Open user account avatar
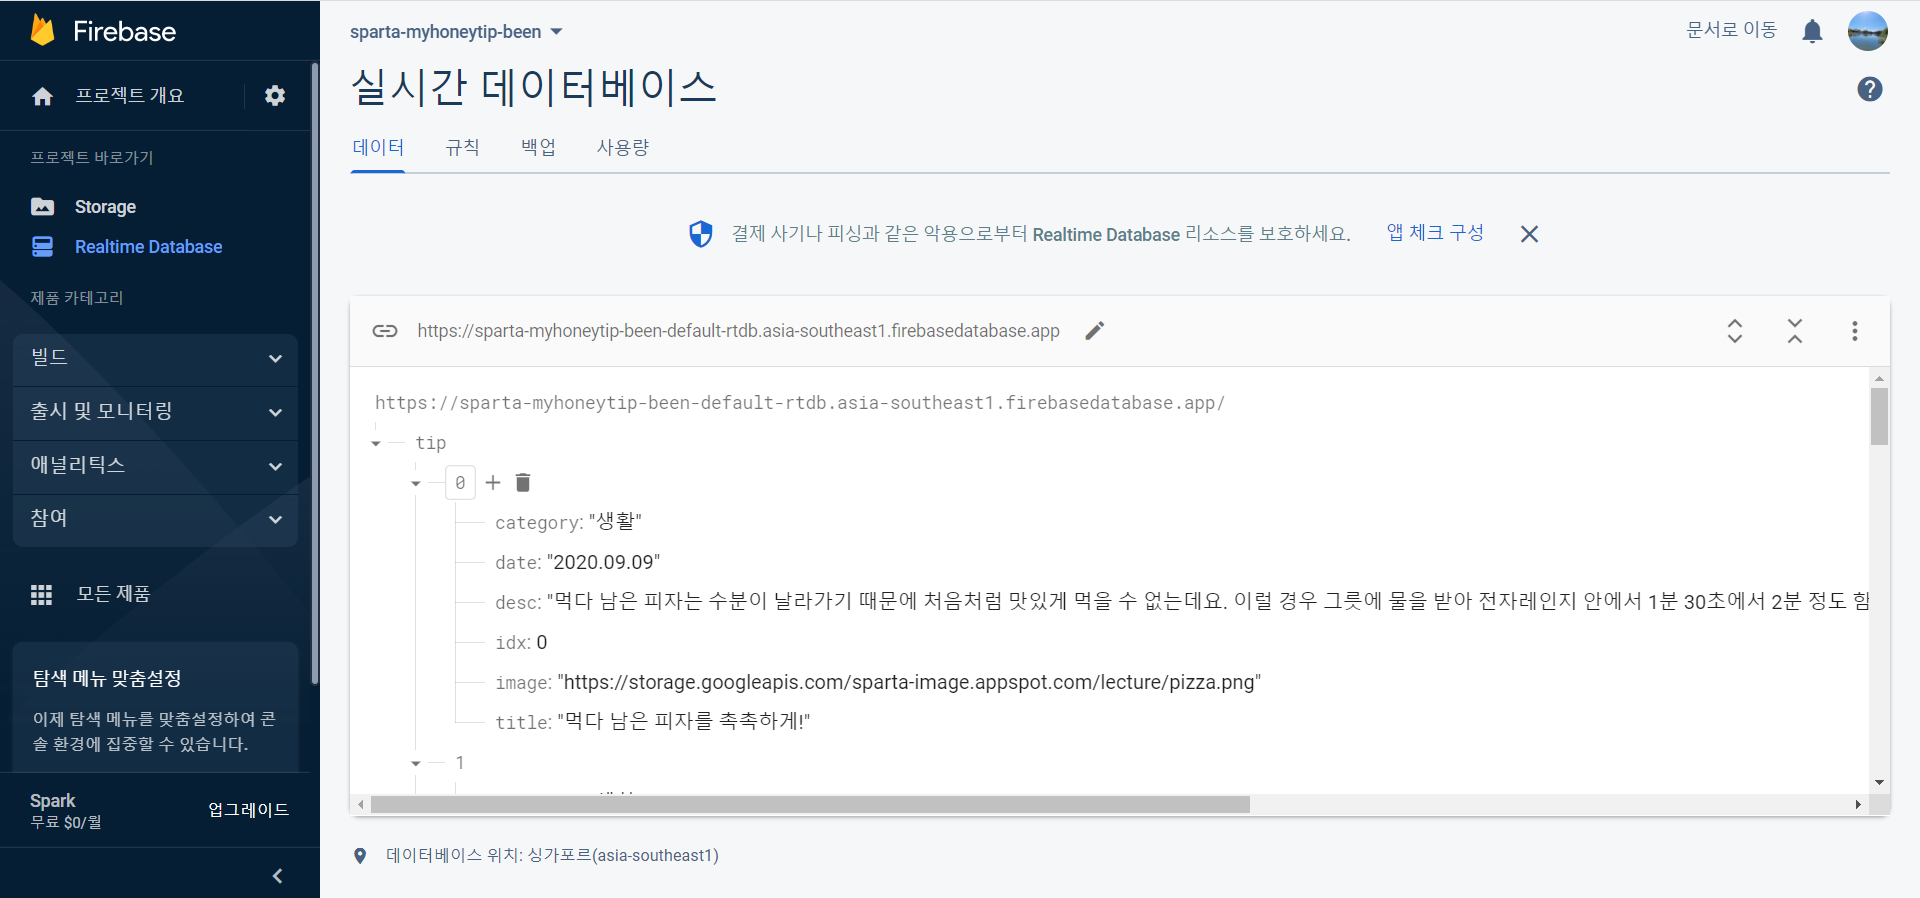This screenshot has height=898, width=1920. [1867, 31]
